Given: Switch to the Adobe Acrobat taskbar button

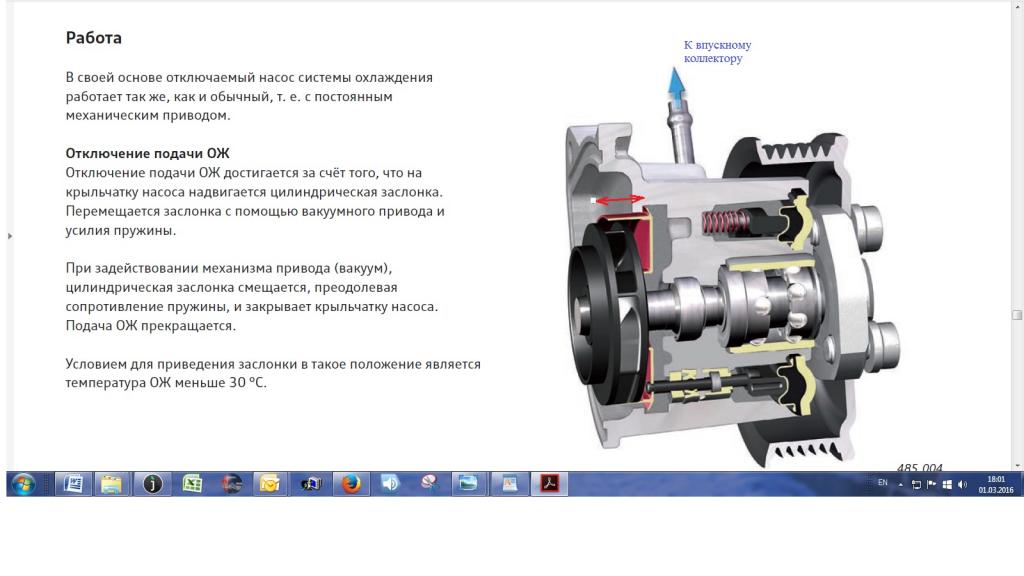Looking at the screenshot, I should [x=549, y=484].
